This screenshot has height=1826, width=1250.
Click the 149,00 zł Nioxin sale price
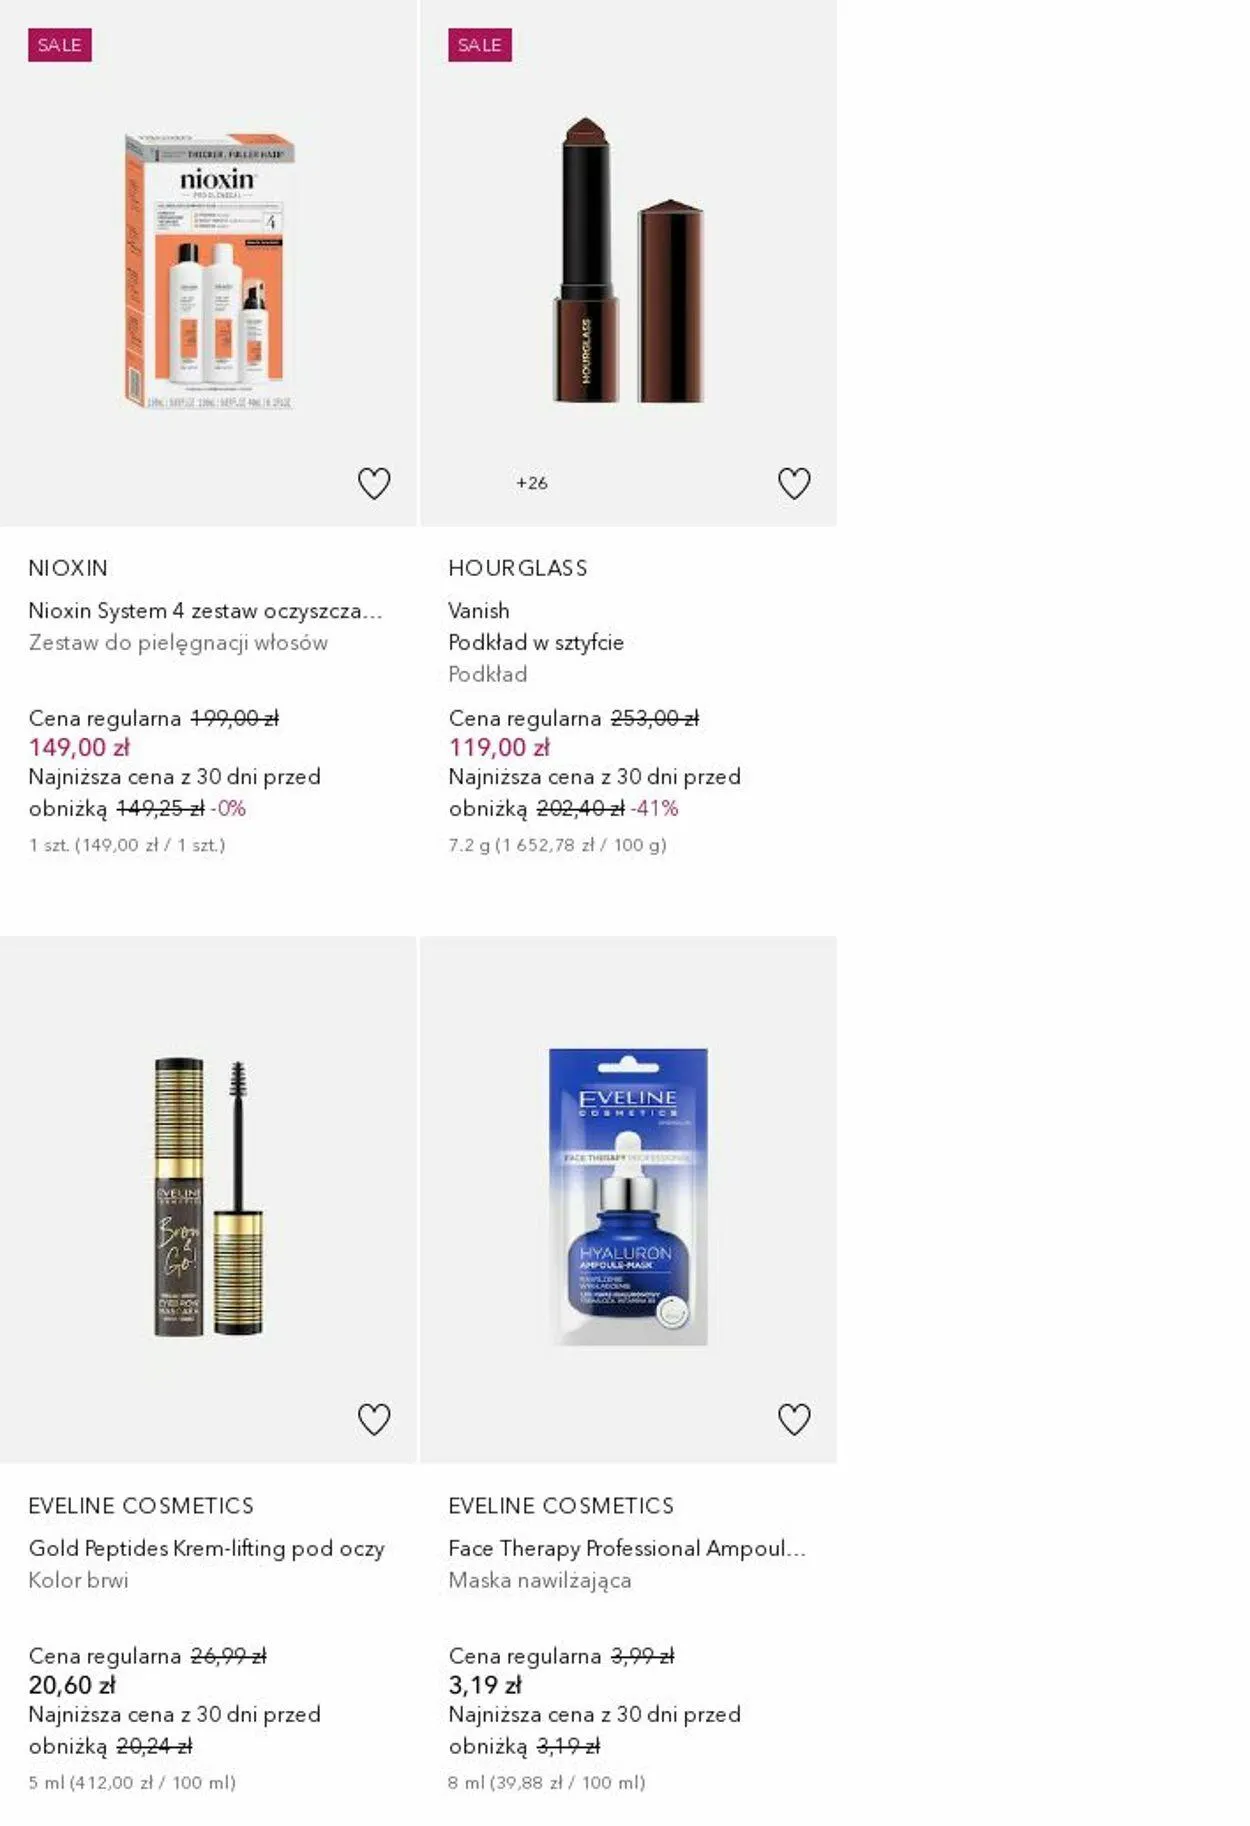point(80,747)
